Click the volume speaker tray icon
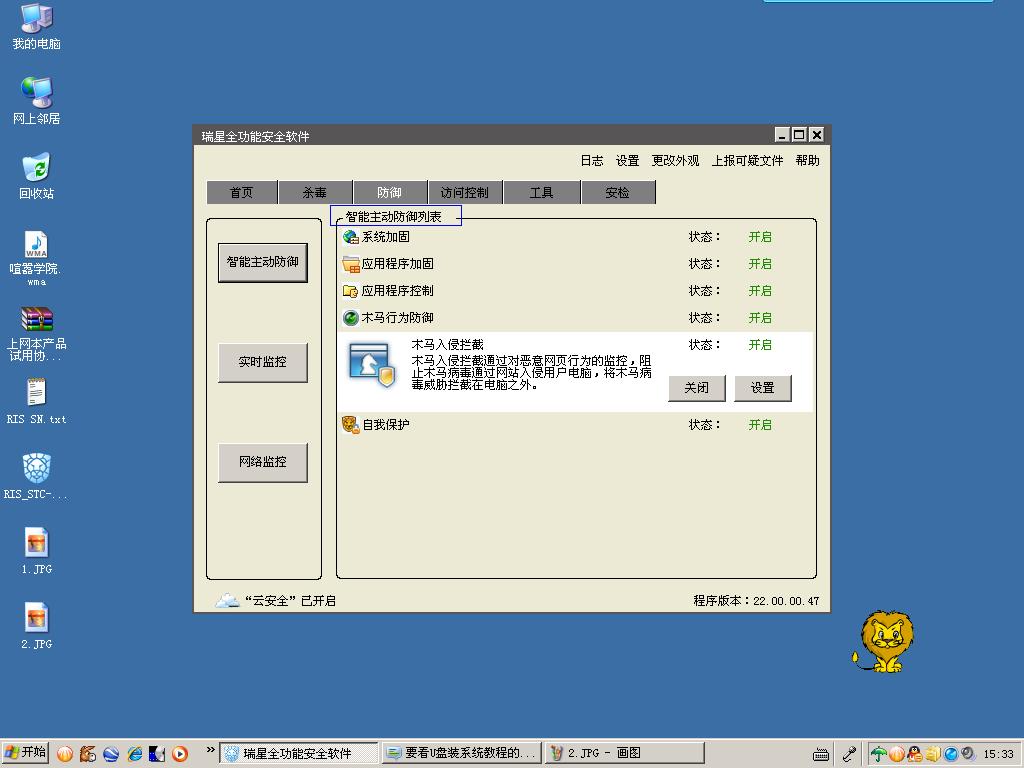The height and width of the screenshot is (768, 1024). 967,754
